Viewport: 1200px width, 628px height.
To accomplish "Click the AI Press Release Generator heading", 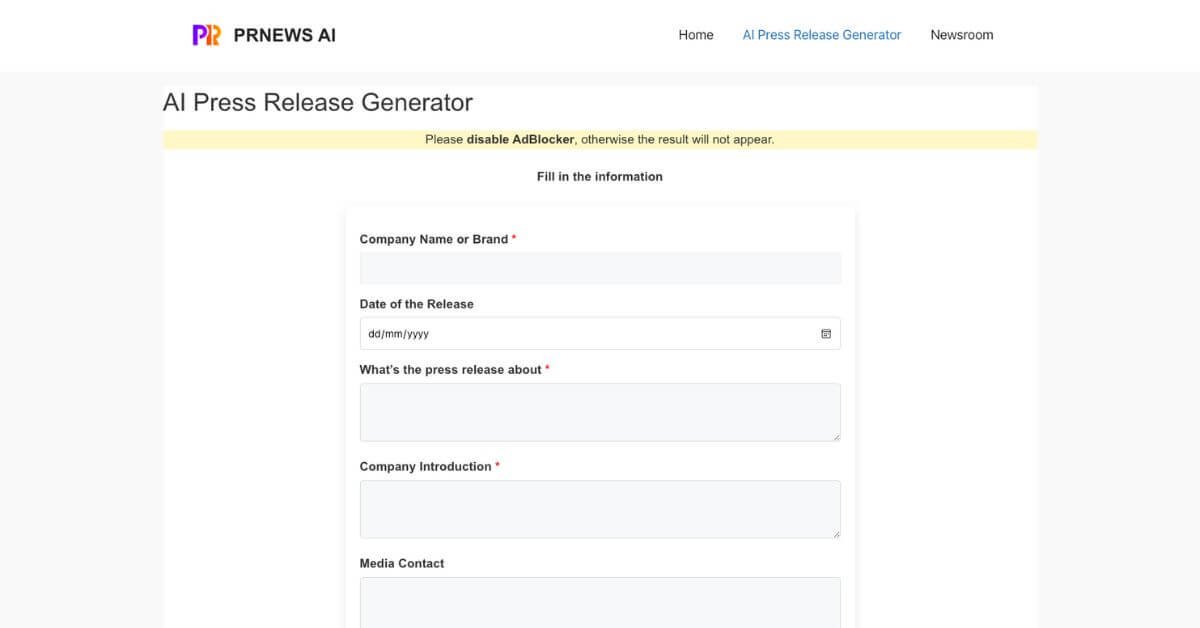I will click(x=318, y=103).
